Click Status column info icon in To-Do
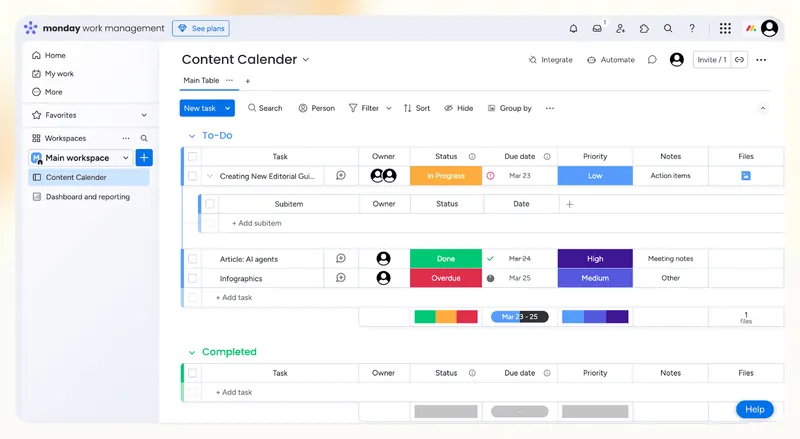800x439 pixels. point(472,157)
